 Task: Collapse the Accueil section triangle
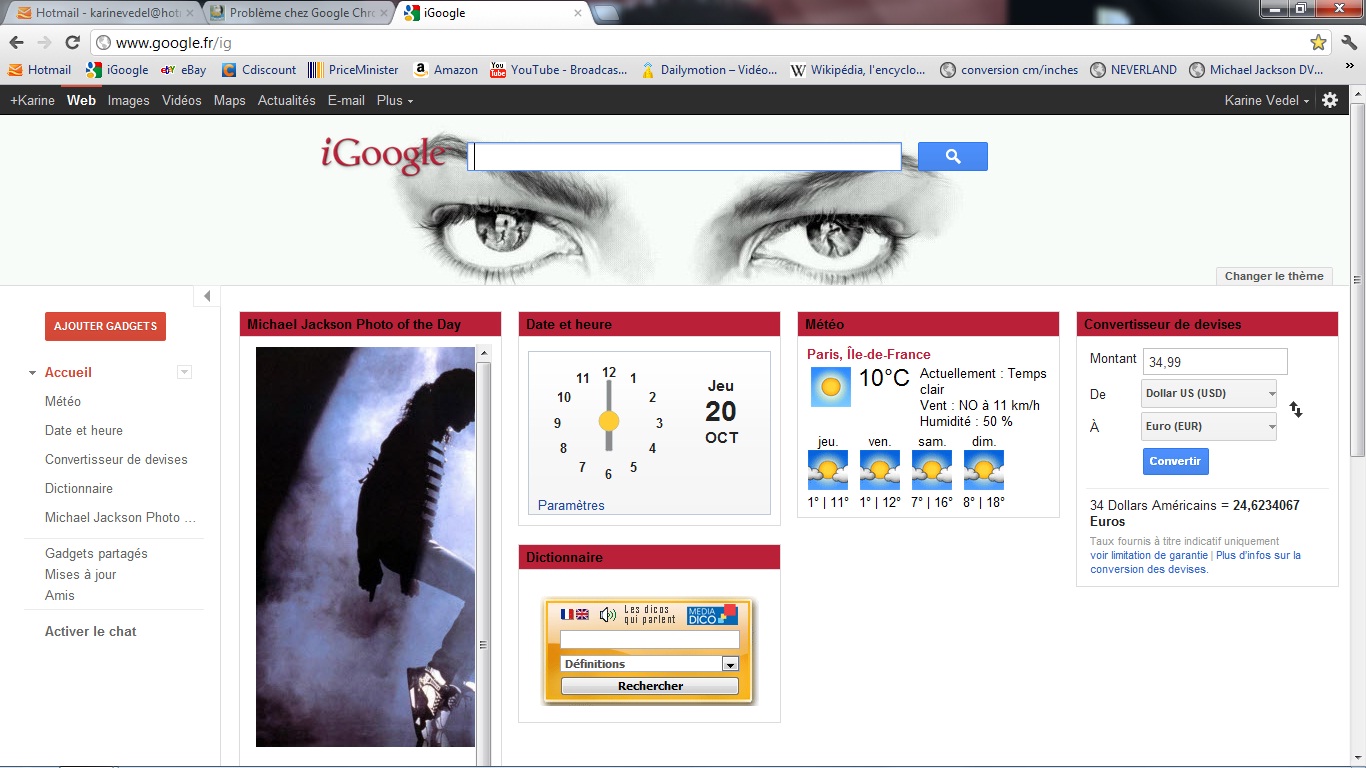click(x=32, y=373)
